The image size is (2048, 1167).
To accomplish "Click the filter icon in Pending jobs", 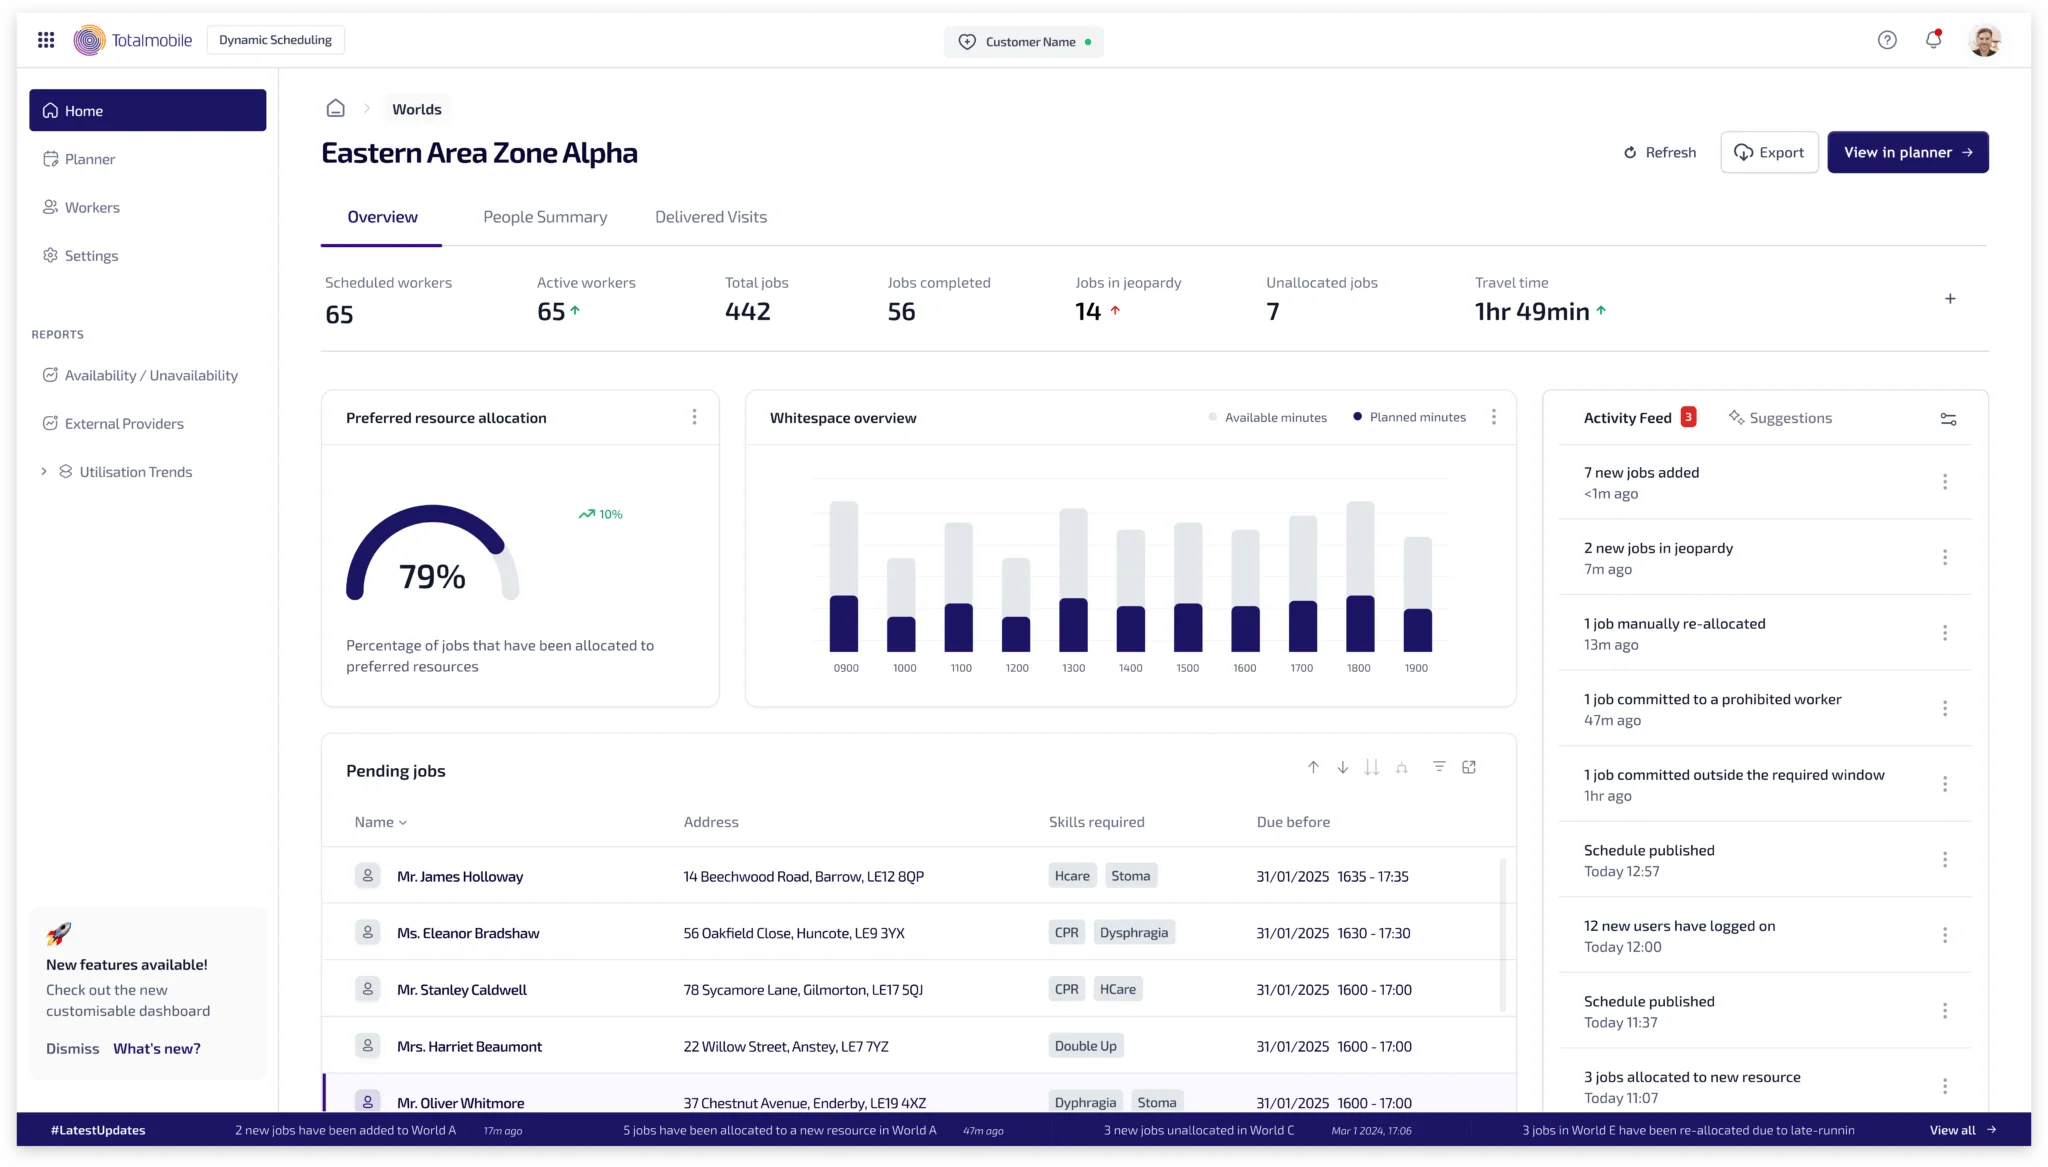I will (1439, 767).
